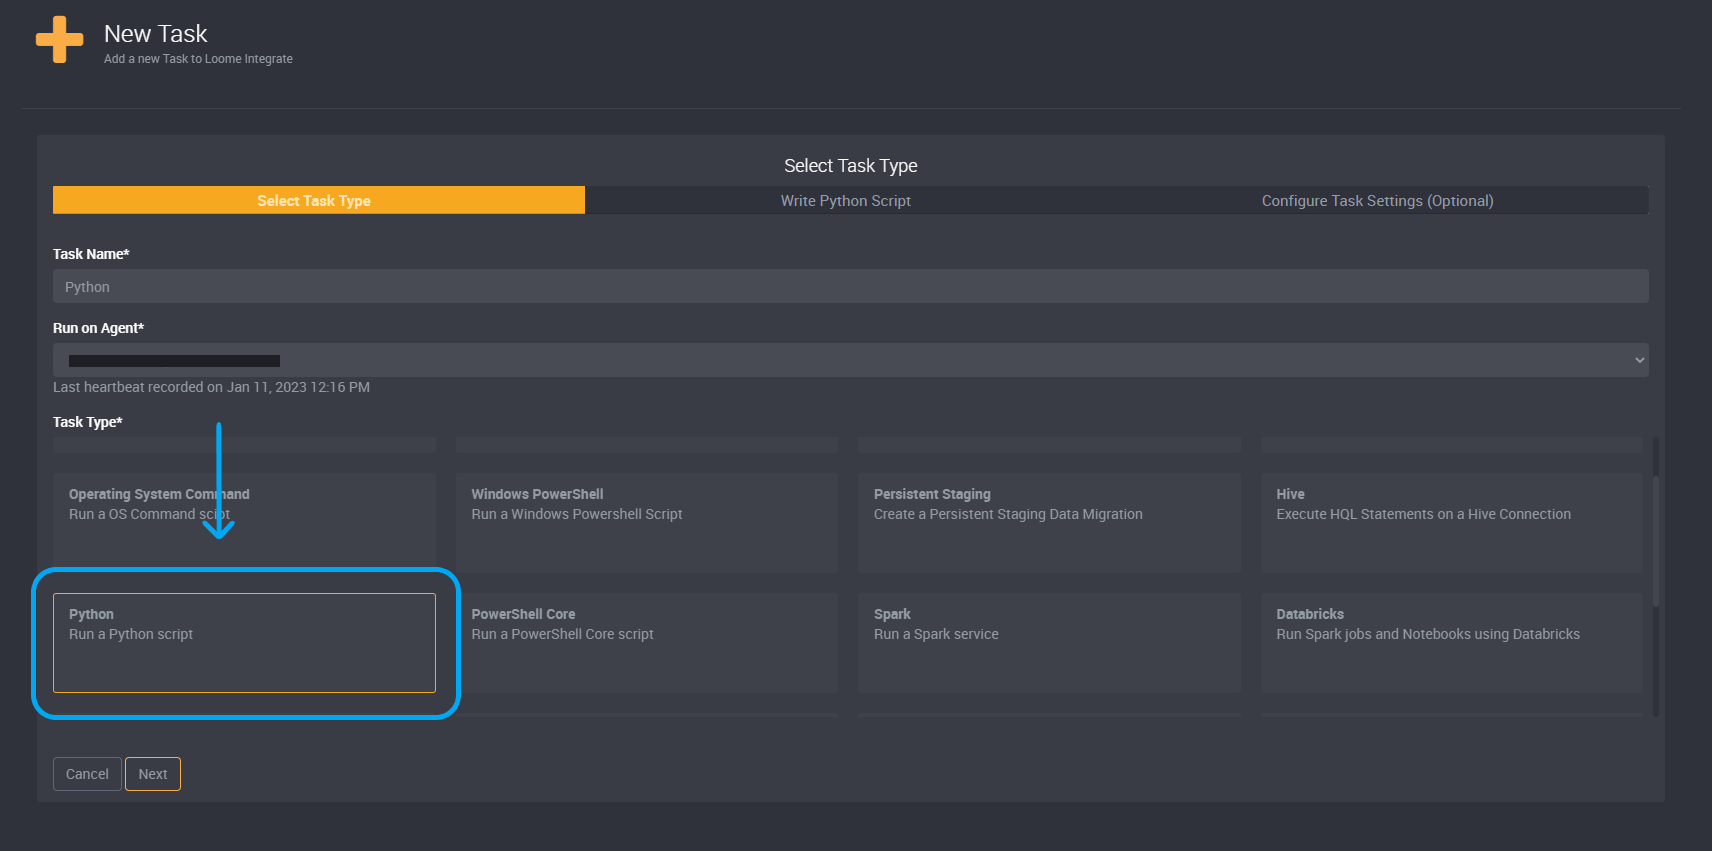Choose Operating System Command task type

coord(244,523)
